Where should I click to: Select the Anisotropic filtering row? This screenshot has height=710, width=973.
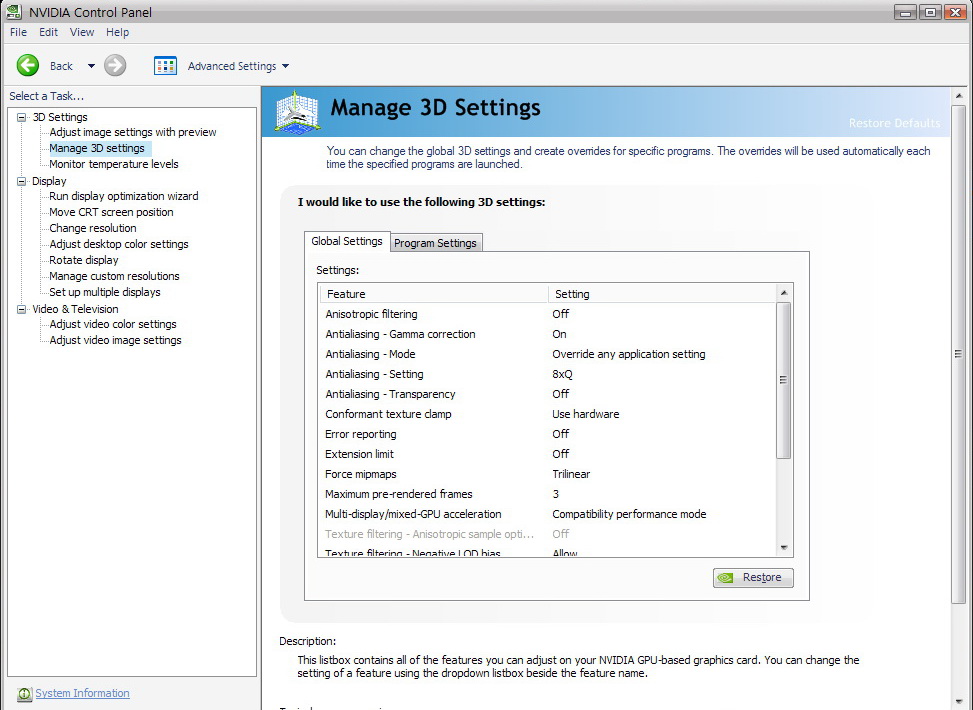point(547,314)
